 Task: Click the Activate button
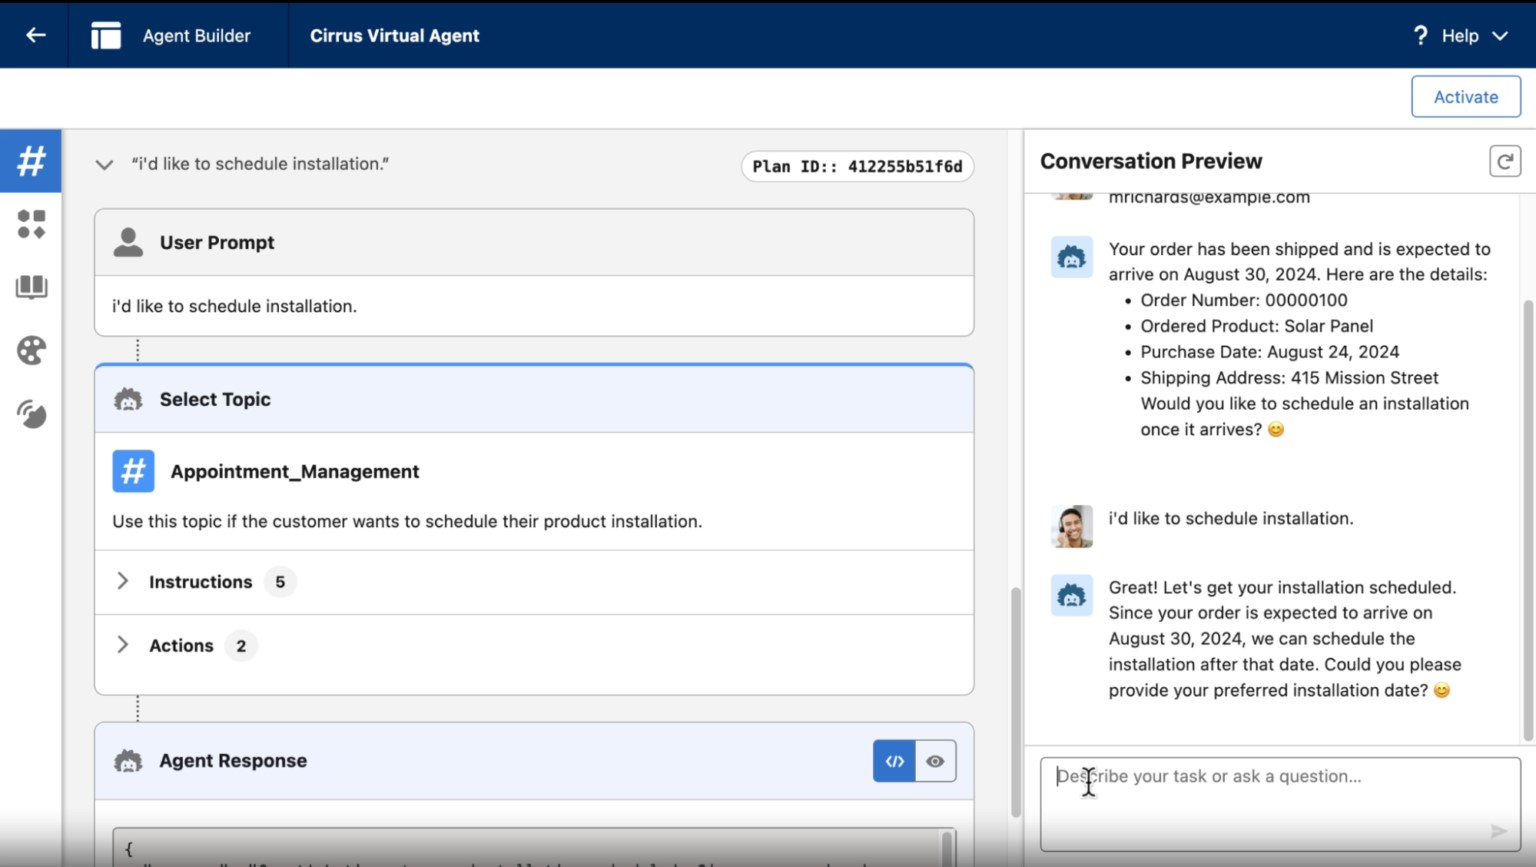(x=1466, y=97)
